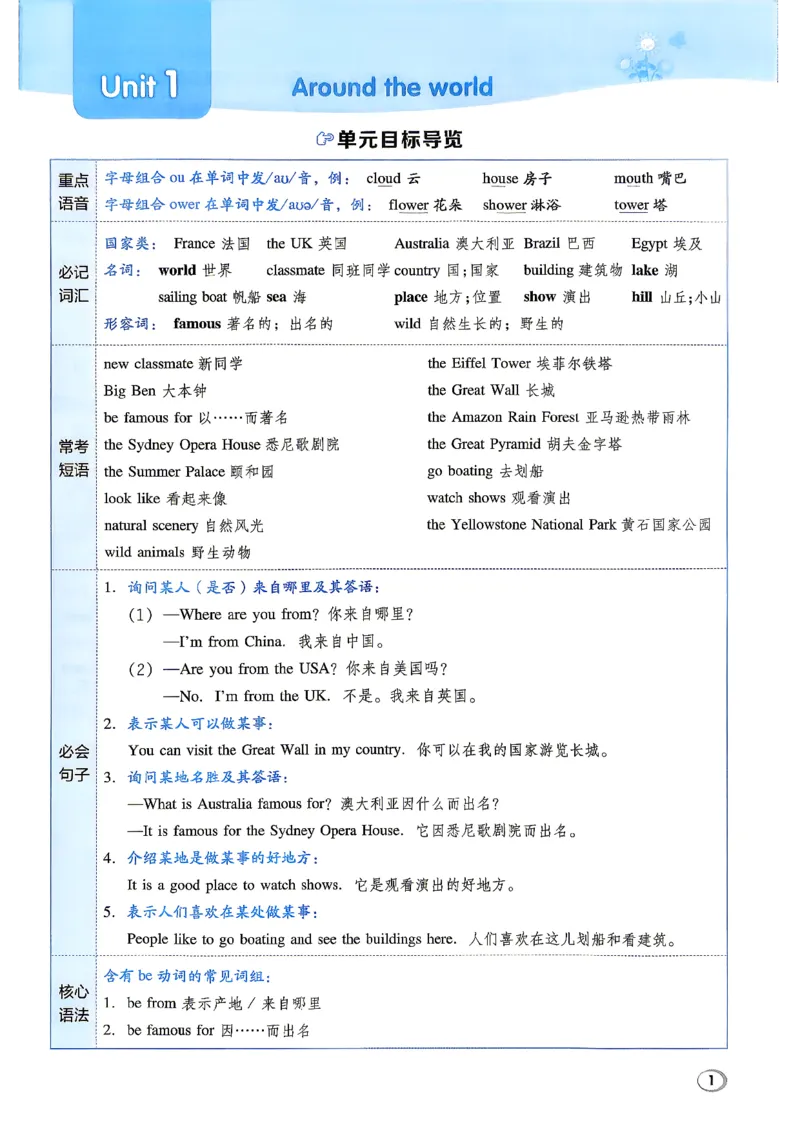Click the word 'world 世界'
This screenshot has width=800, height=1130.
click(195, 270)
